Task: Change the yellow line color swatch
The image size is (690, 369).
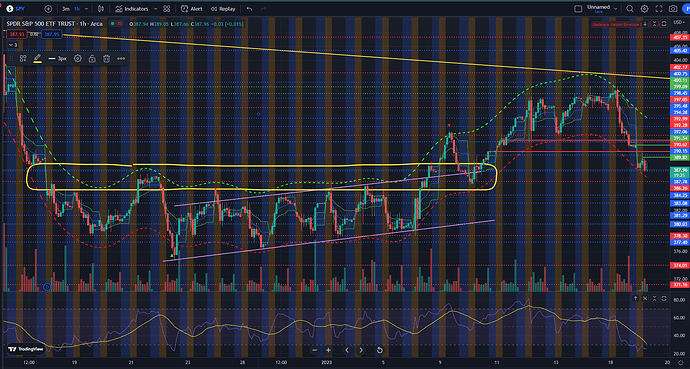Action: pos(37,58)
